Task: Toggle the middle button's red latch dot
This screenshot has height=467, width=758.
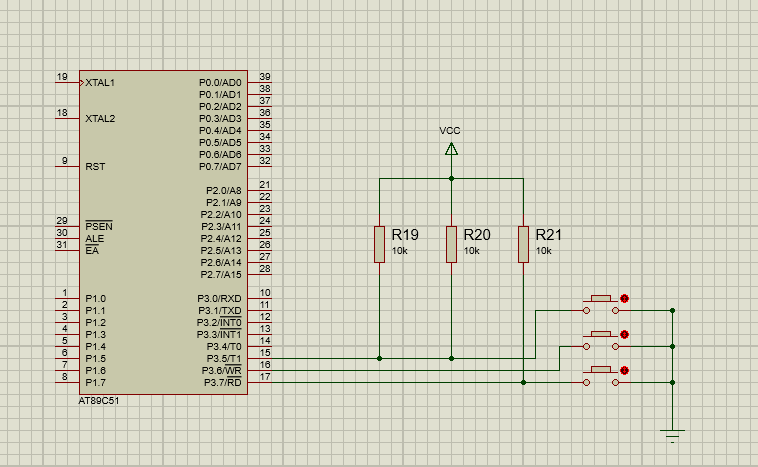Action: pyautogui.click(x=625, y=334)
